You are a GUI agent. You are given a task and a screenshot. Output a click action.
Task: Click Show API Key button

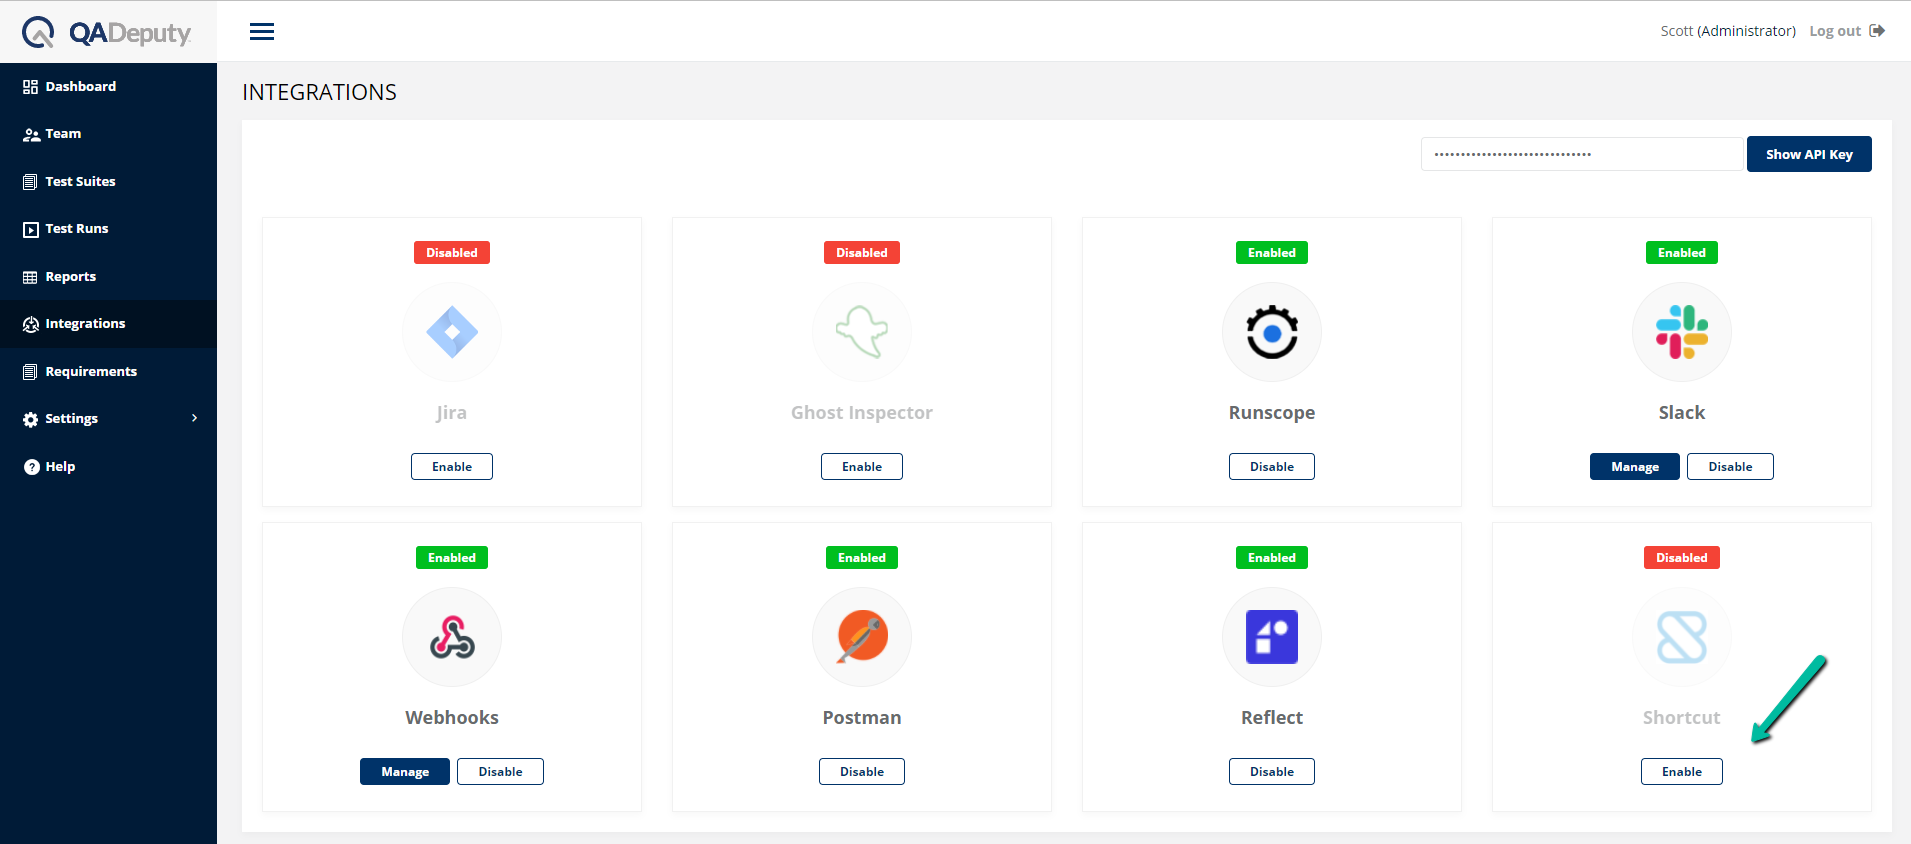[1809, 154]
